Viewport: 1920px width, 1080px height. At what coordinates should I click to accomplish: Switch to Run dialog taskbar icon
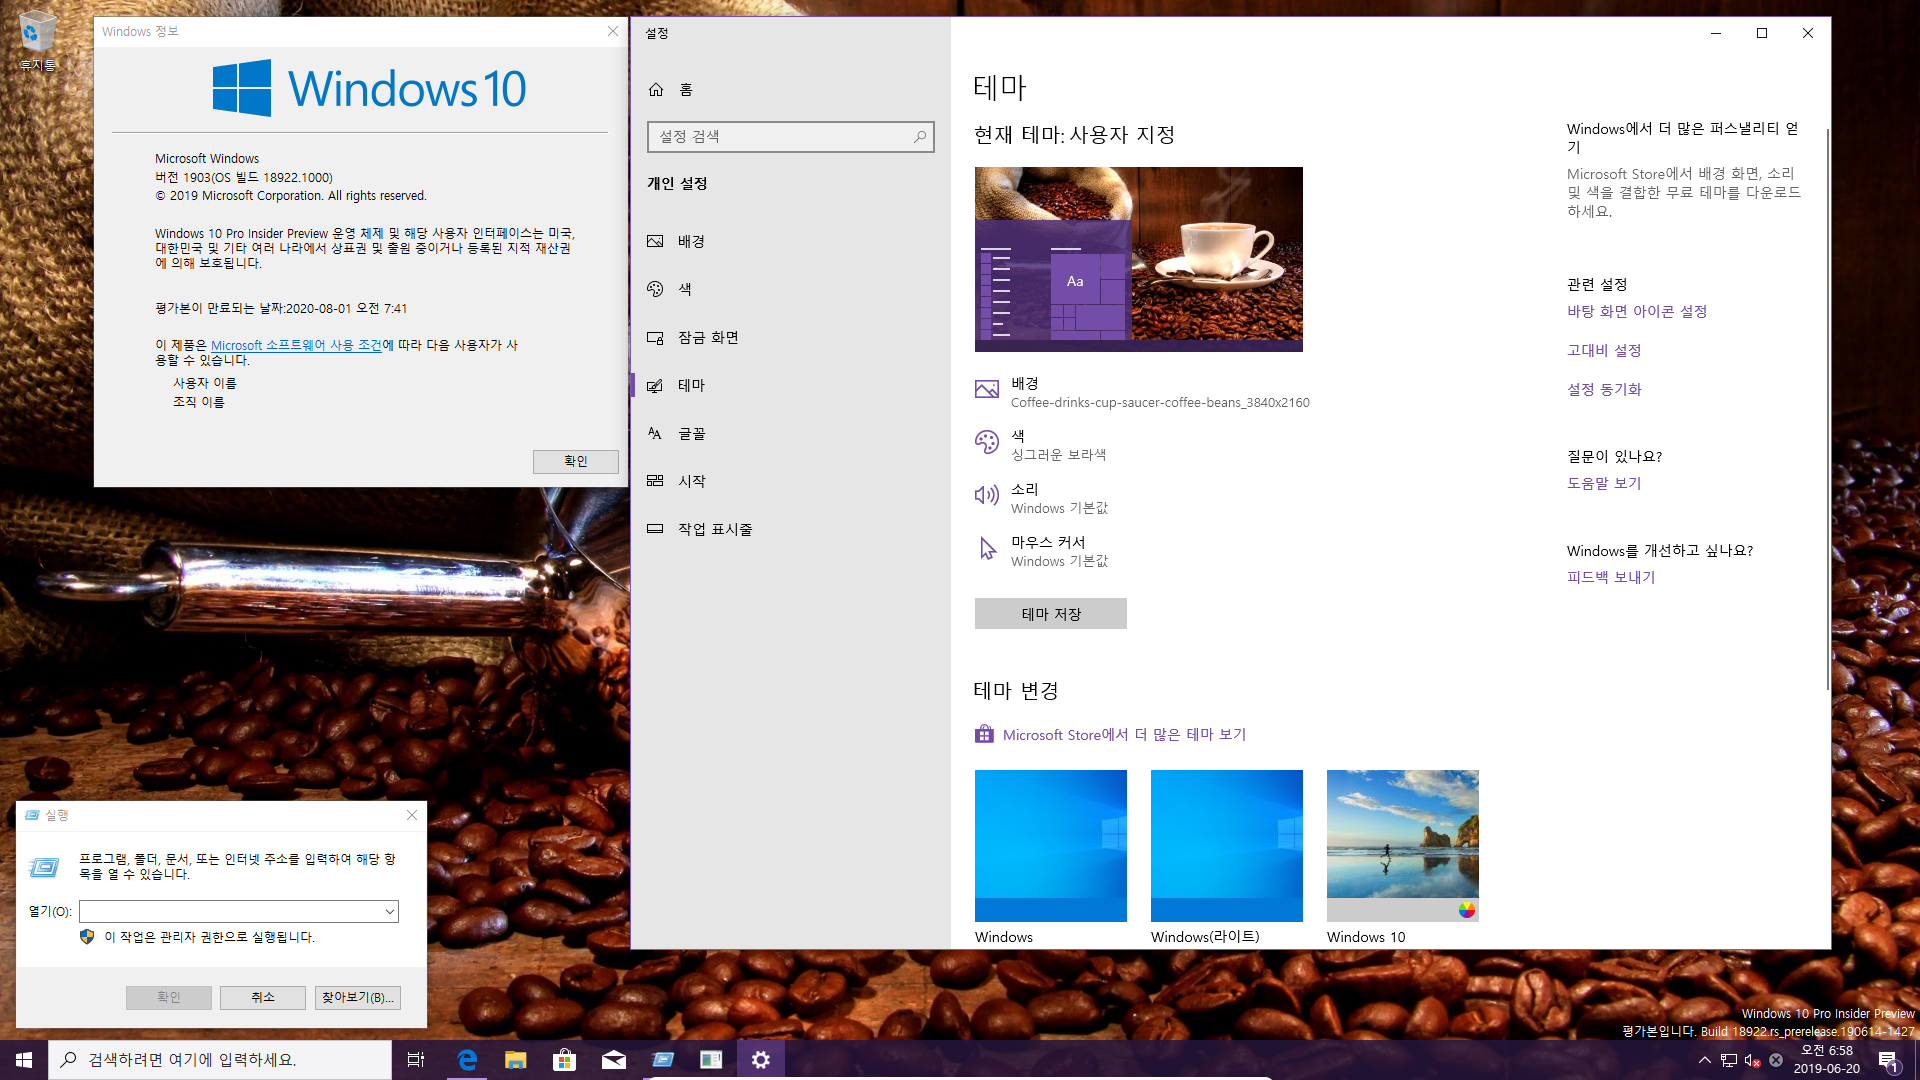pyautogui.click(x=662, y=1060)
